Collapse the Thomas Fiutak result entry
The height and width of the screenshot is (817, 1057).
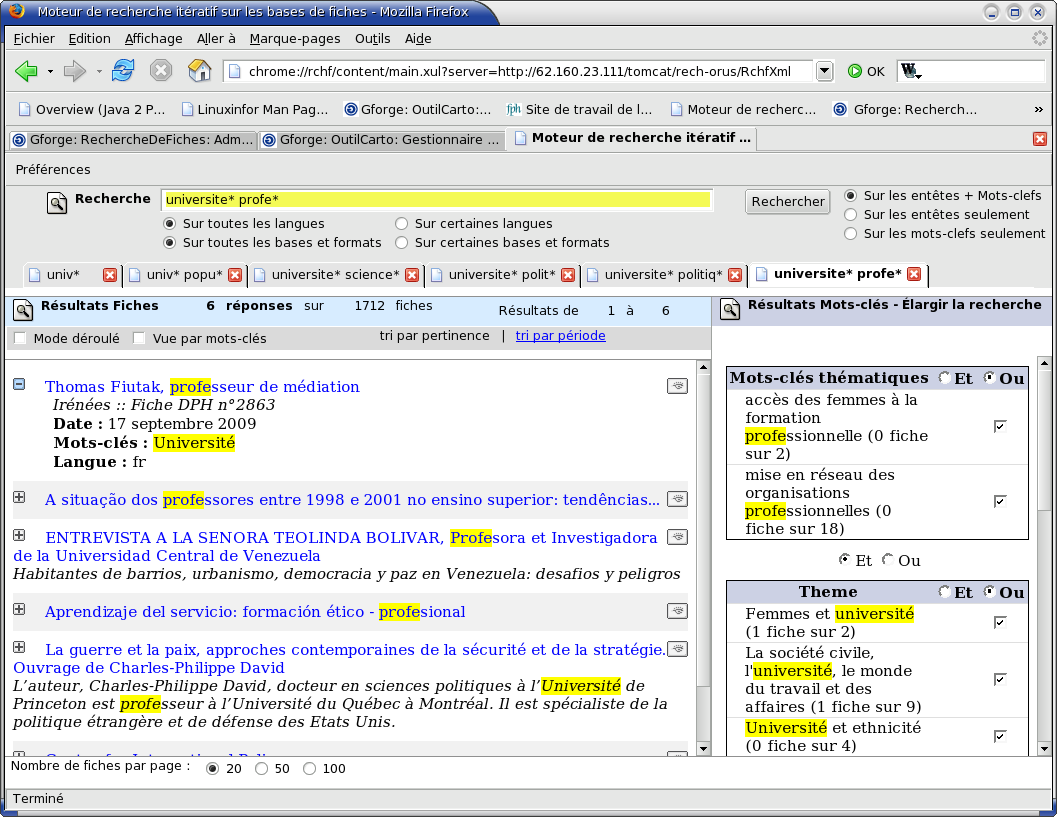pyautogui.click(x=19, y=384)
